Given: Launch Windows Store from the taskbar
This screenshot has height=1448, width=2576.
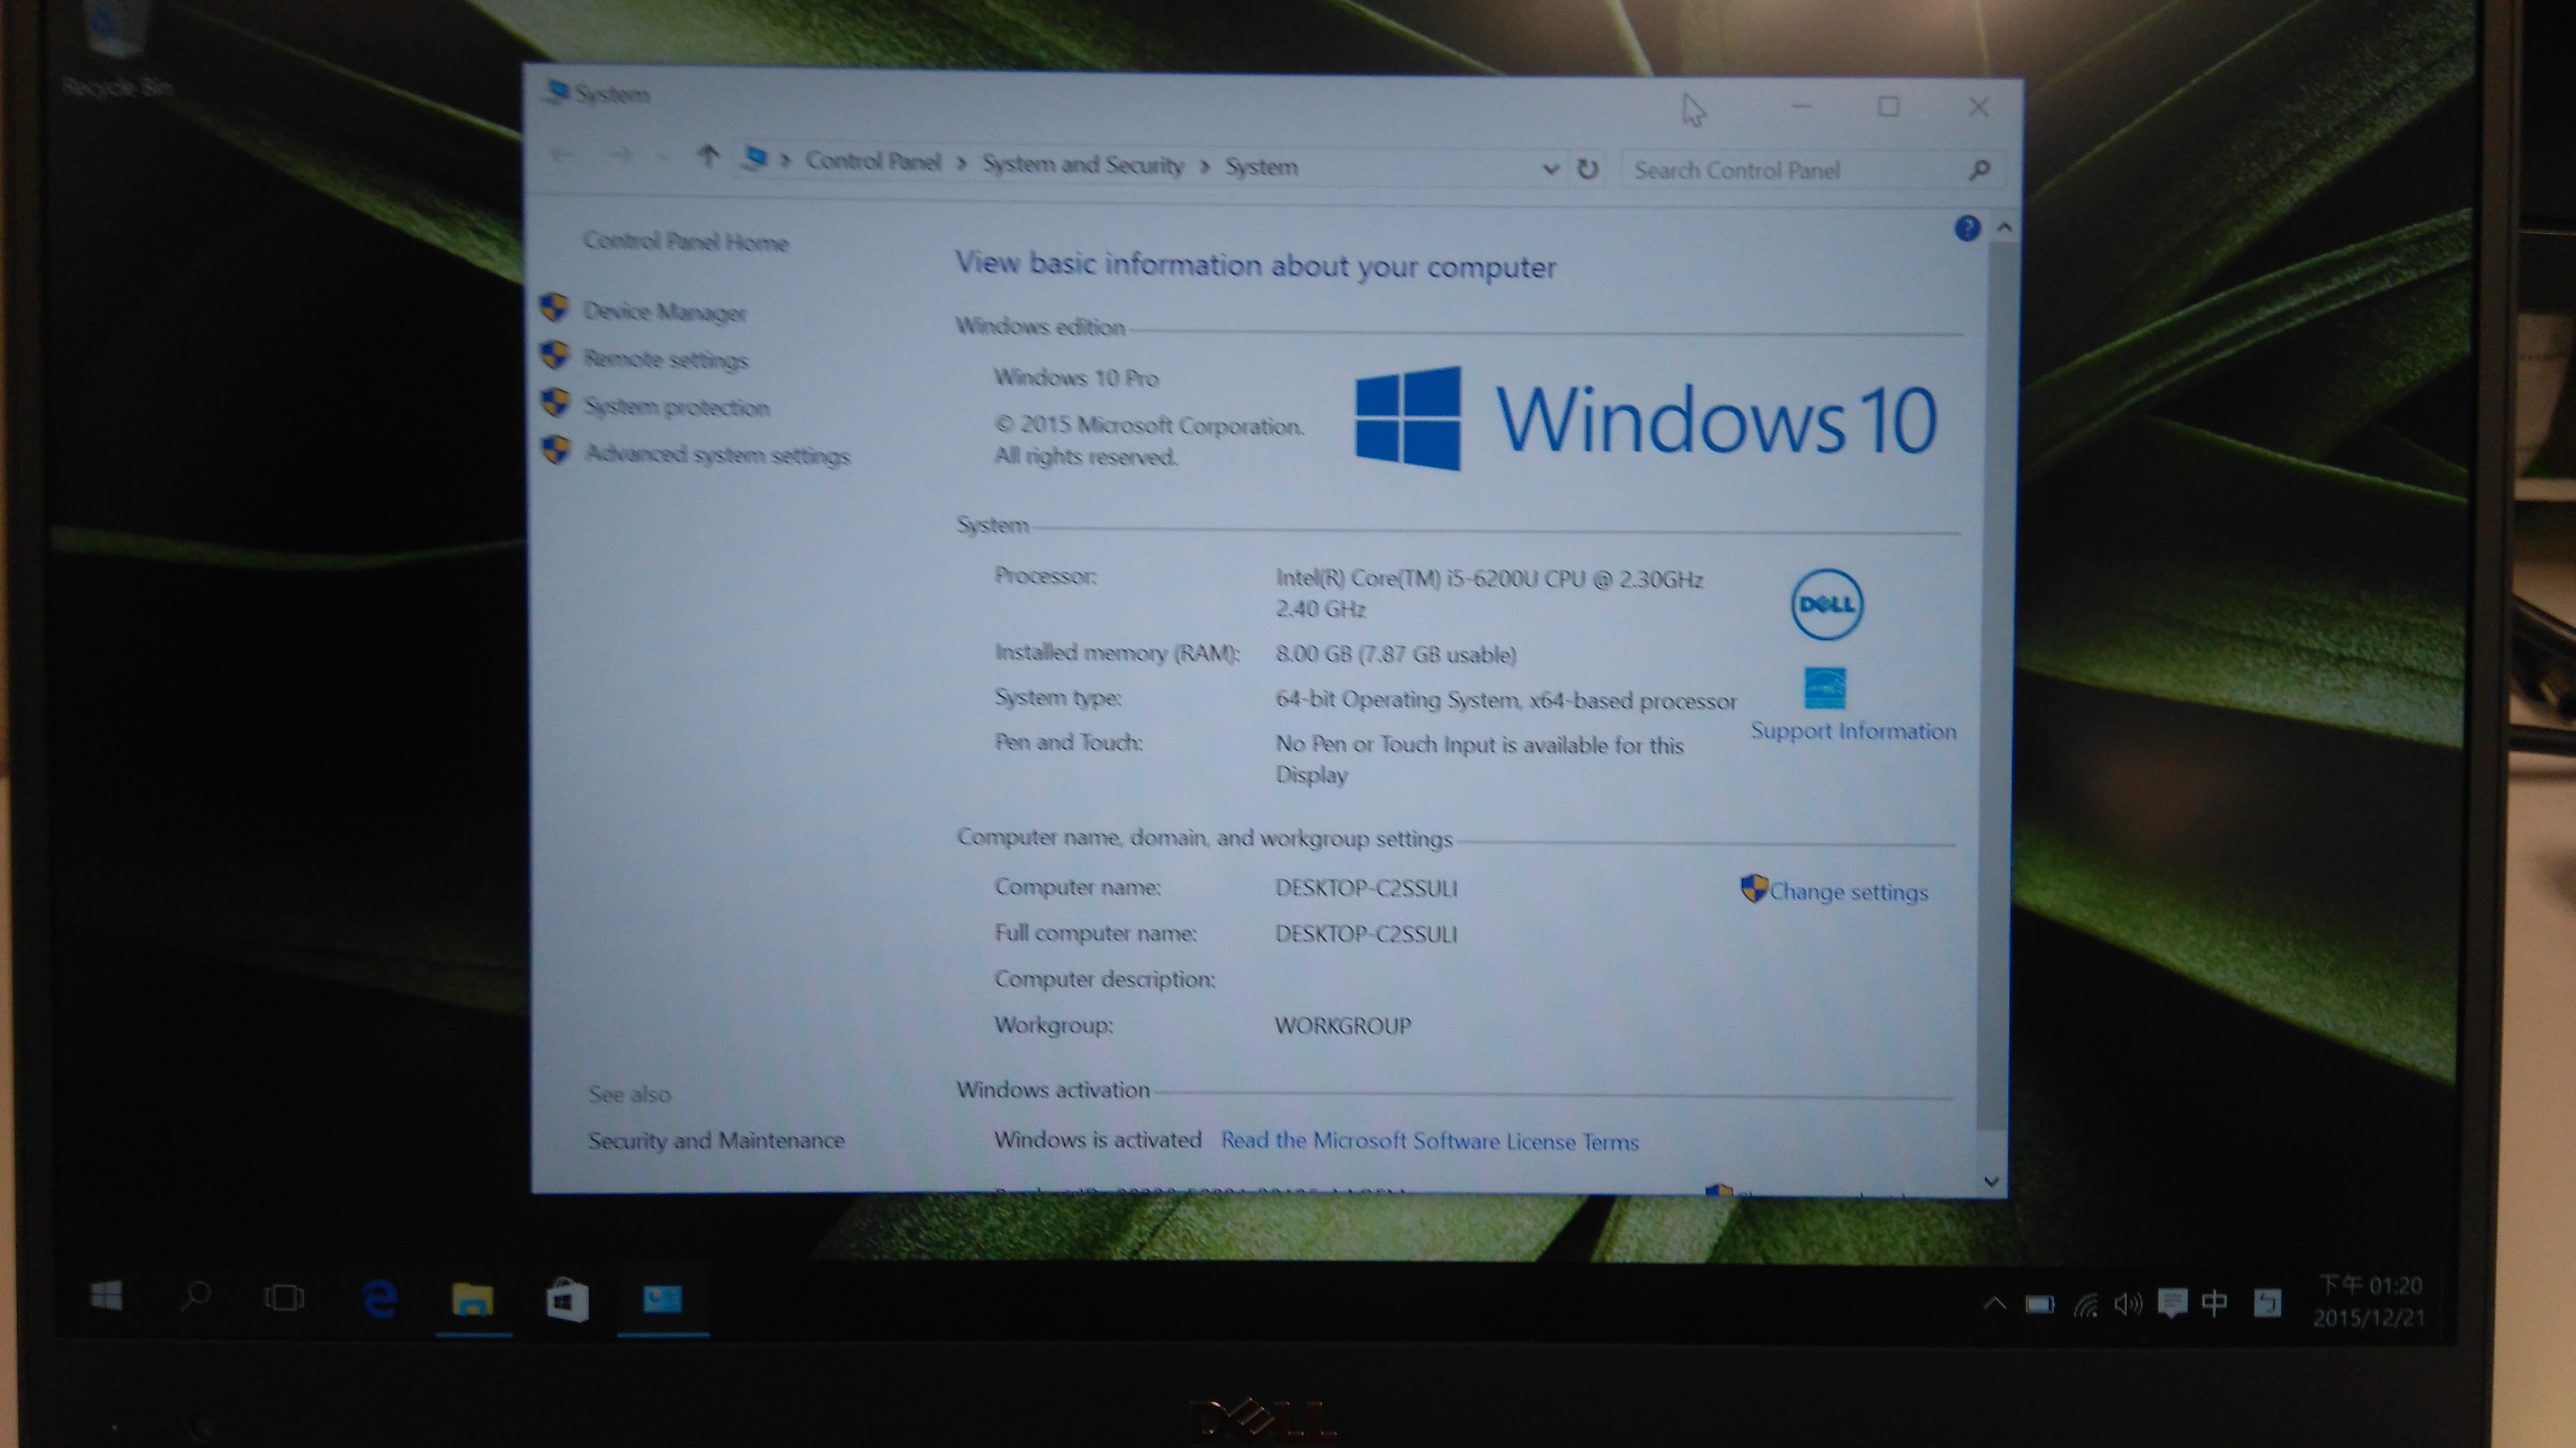Looking at the screenshot, I should (567, 1300).
